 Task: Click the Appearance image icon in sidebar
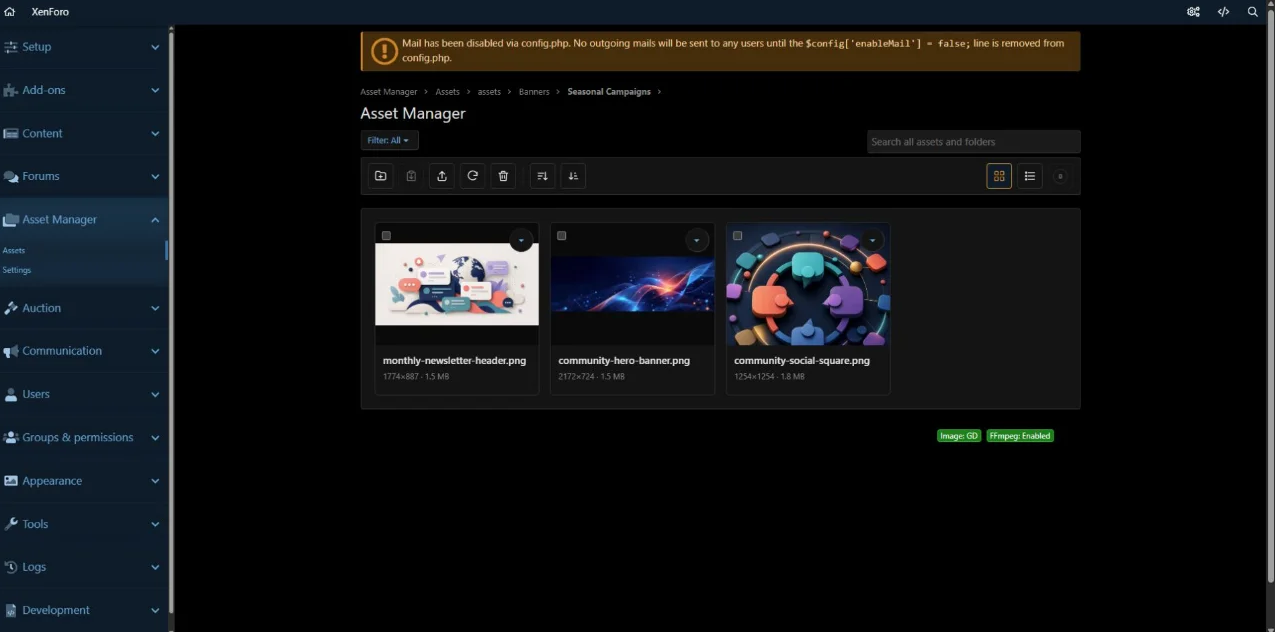(x=11, y=481)
